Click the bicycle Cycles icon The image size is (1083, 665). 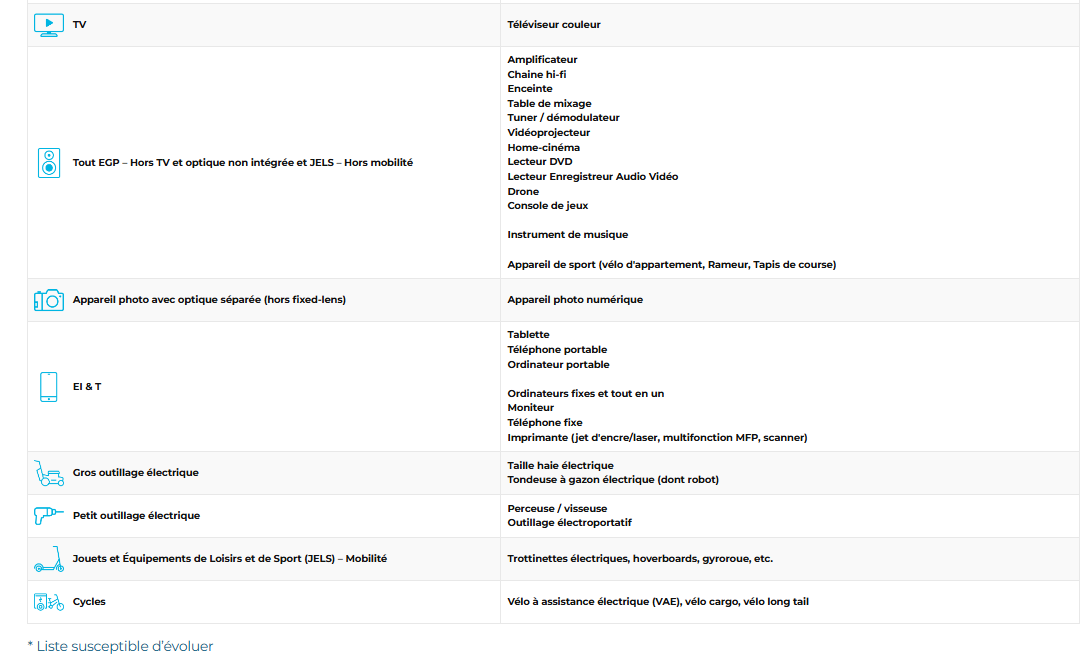pyautogui.click(x=48, y=602)
